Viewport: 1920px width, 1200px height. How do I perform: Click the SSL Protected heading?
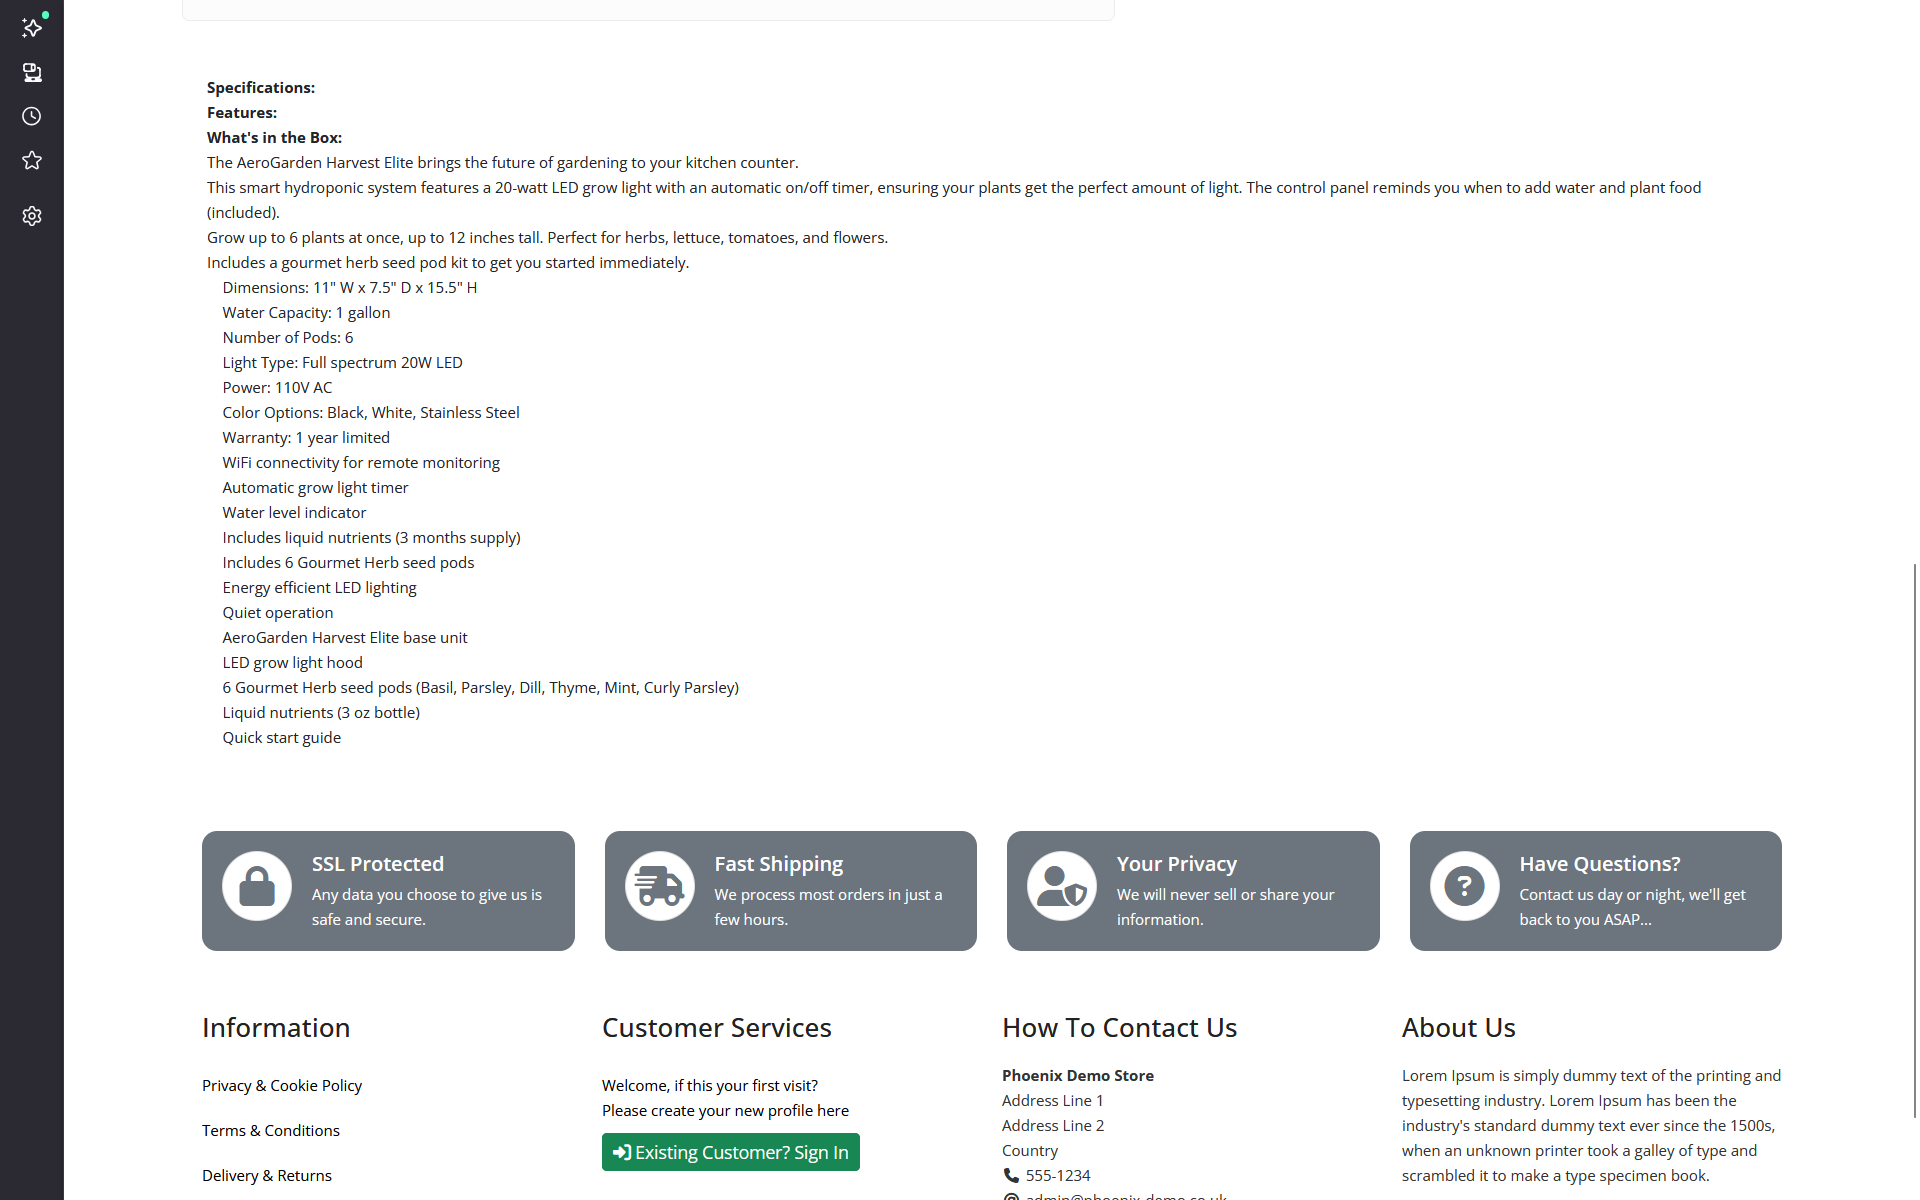click(378, 864)
